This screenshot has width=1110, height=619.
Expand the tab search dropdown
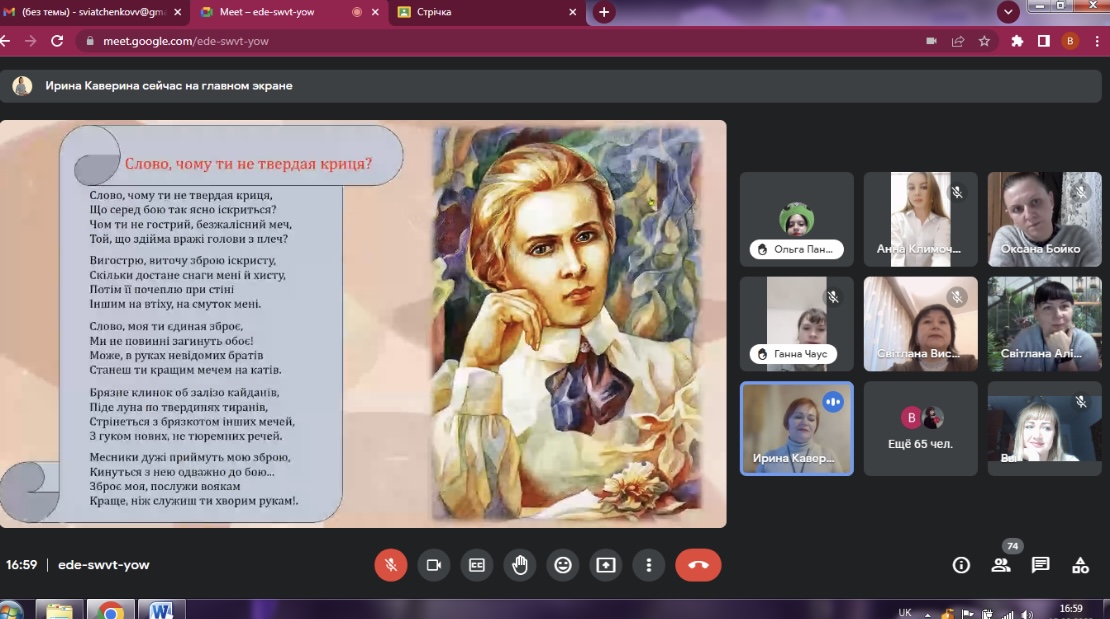pyautogui.click(x=1008, y=12)
